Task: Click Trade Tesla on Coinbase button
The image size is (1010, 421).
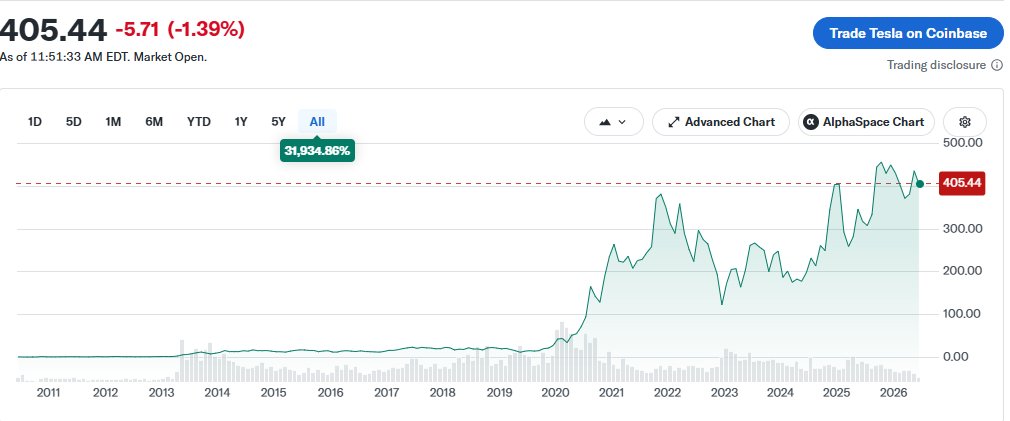Action: (x=908, y=33)
